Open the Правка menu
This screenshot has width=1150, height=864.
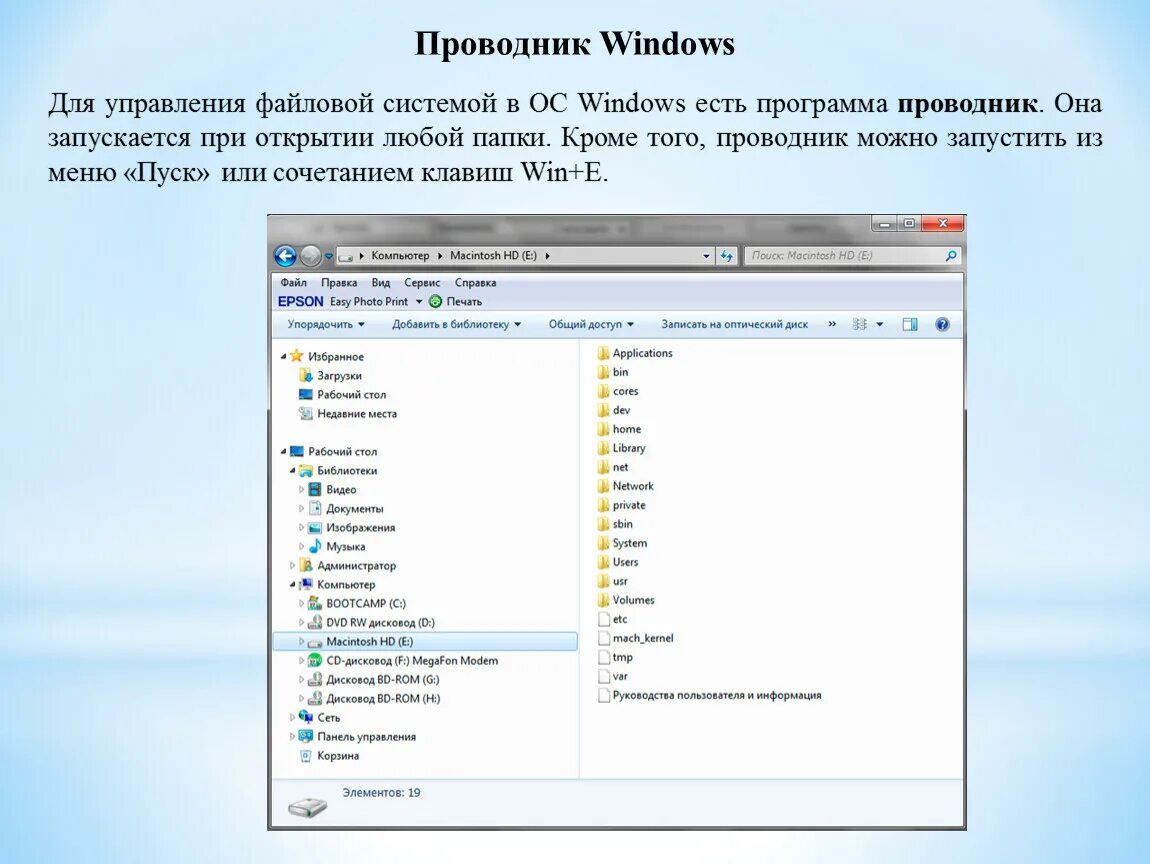click(339, 282)
